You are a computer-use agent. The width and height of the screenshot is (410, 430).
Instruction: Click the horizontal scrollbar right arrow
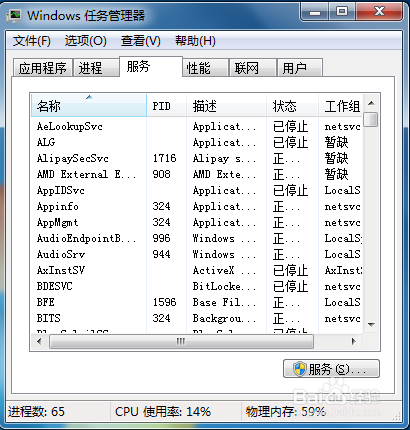[x=354, y=341]
